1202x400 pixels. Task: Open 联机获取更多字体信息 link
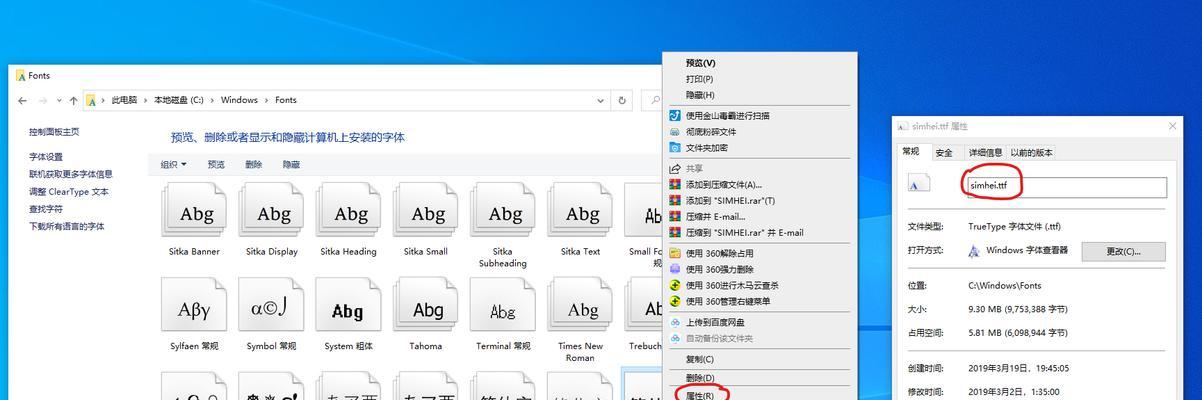71,174
